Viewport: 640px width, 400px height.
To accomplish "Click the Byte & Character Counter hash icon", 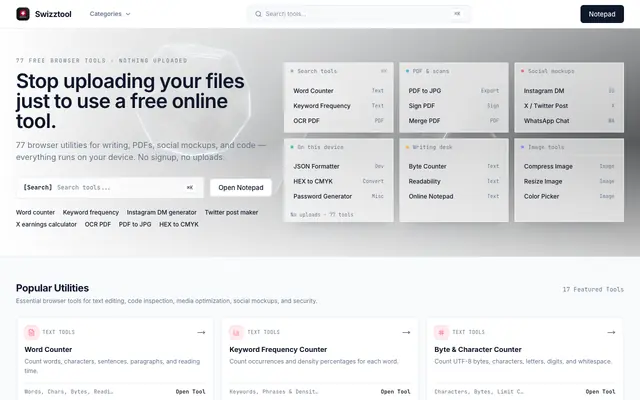I will 441,332.
